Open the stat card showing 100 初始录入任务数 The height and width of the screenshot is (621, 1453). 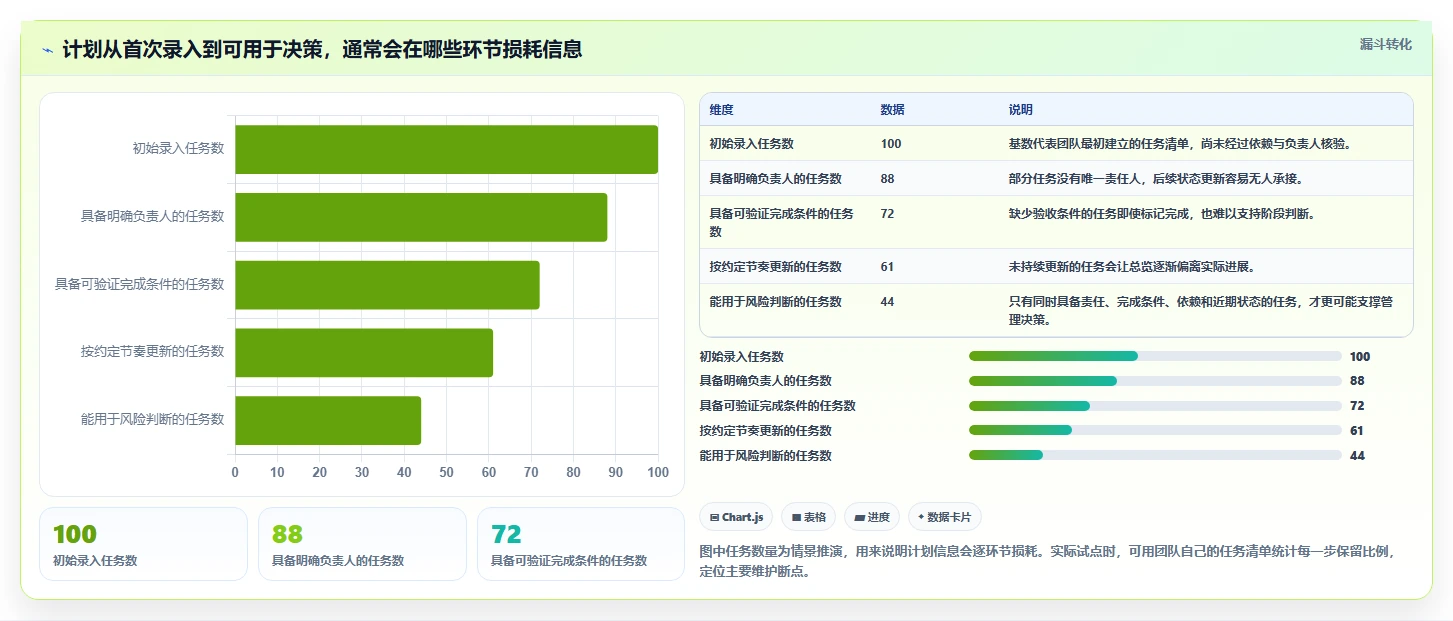[143, 544]
